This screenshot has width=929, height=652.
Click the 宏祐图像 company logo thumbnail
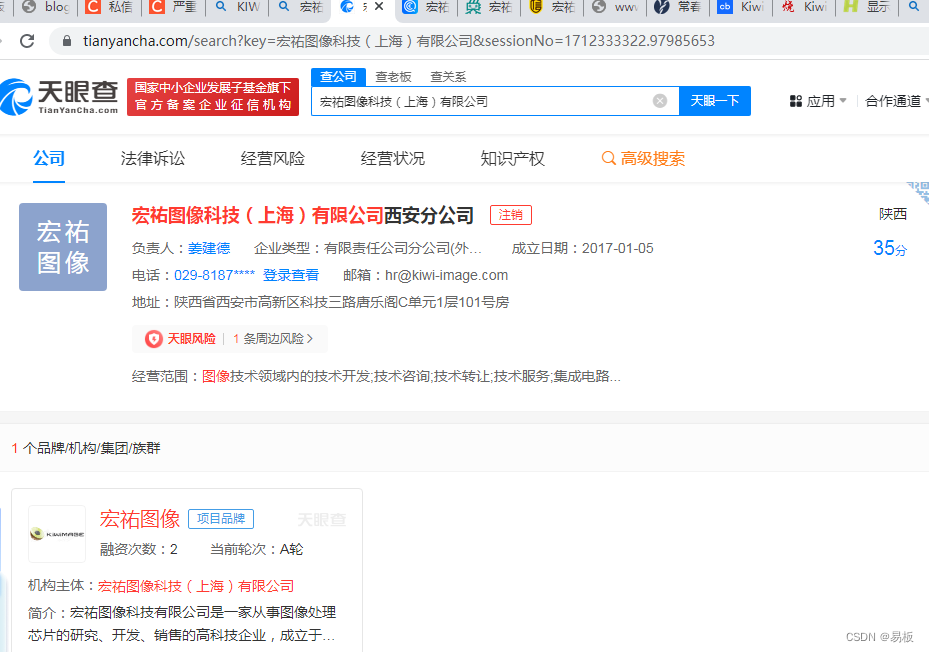click(x=63, y=247)
